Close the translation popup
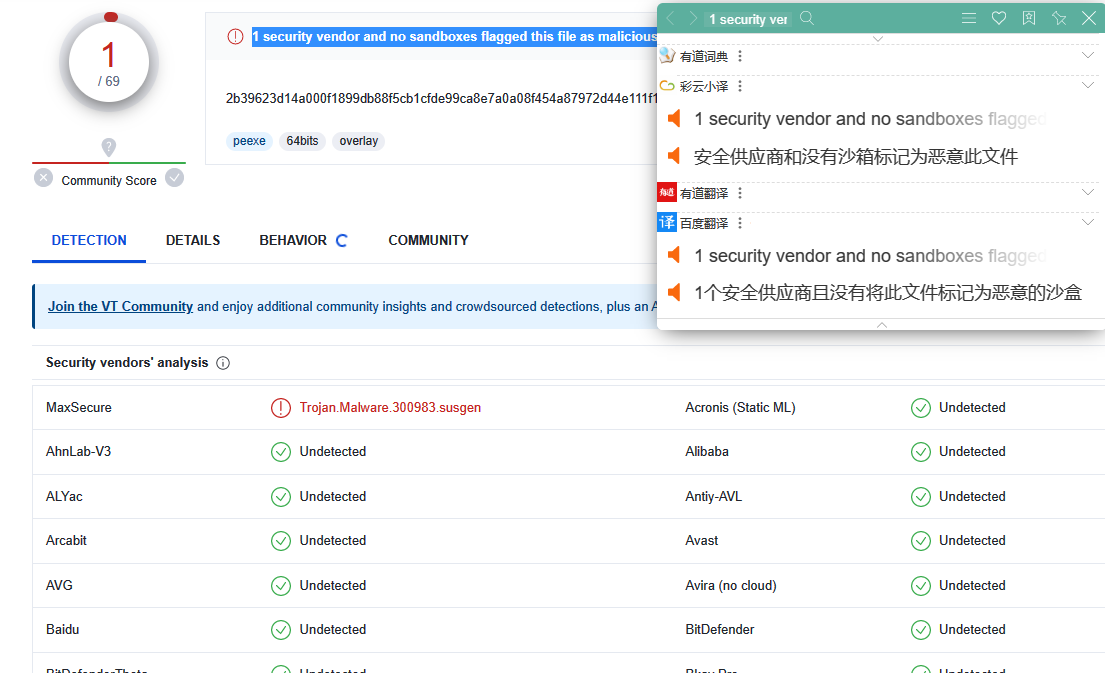The height and width of the screenshot is (673, 1105). 1089,18
